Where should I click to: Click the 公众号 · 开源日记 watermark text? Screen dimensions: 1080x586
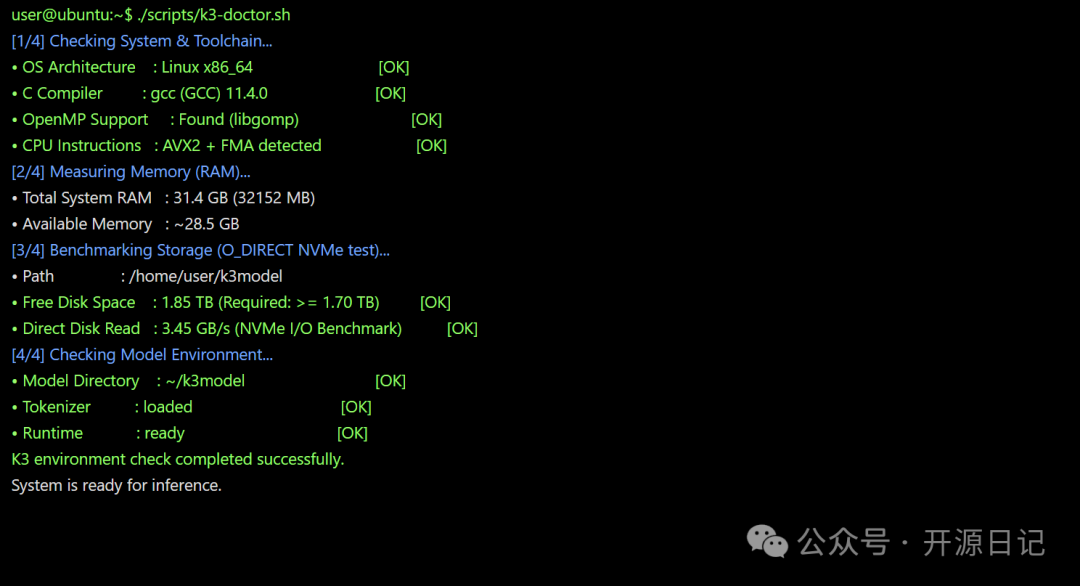(921, 543)
